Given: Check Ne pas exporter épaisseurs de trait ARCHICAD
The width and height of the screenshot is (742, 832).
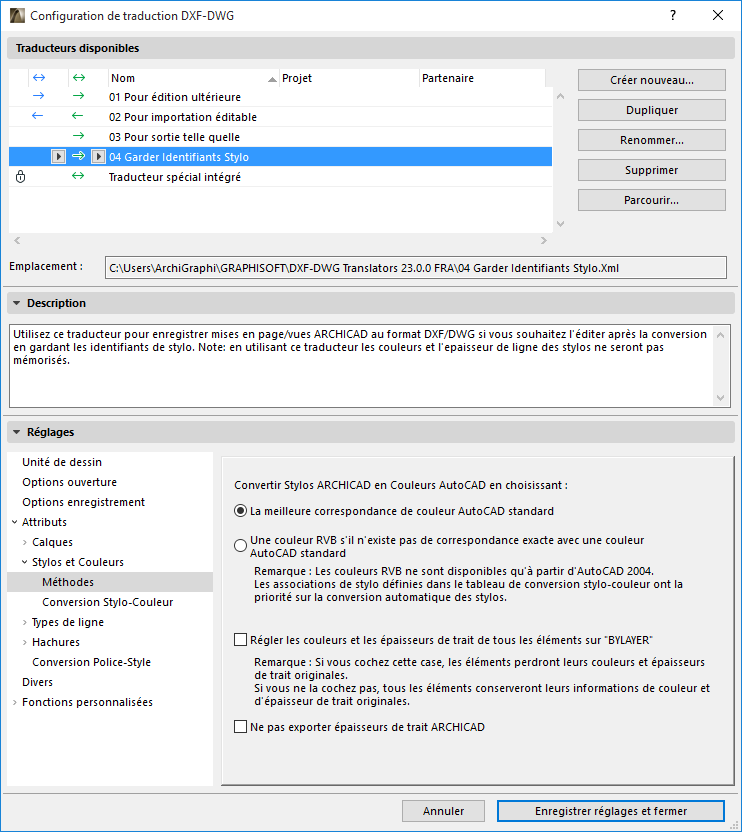Looking at the screenshot, I should coord(240,726).
